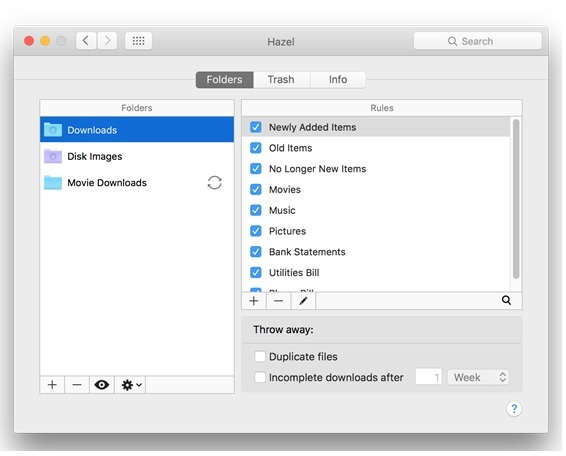Click the rules search magnifier icon

(506, 300)
